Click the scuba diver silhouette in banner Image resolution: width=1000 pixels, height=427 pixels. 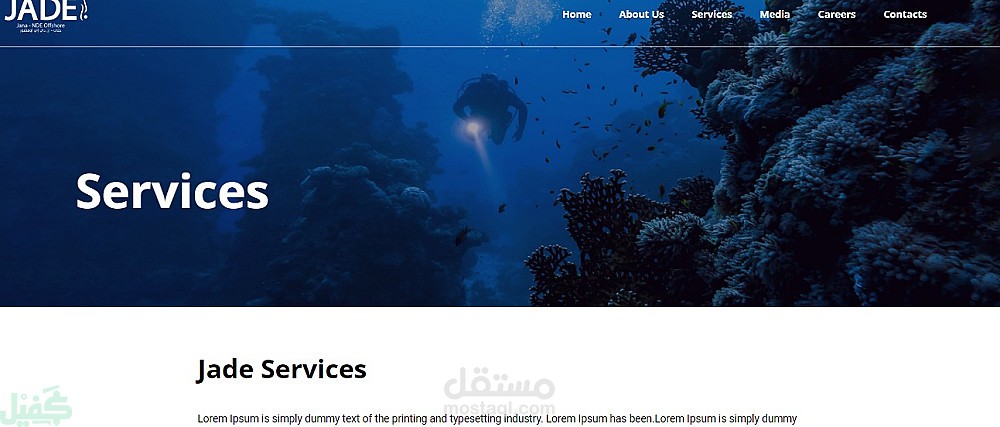(491, 105)
